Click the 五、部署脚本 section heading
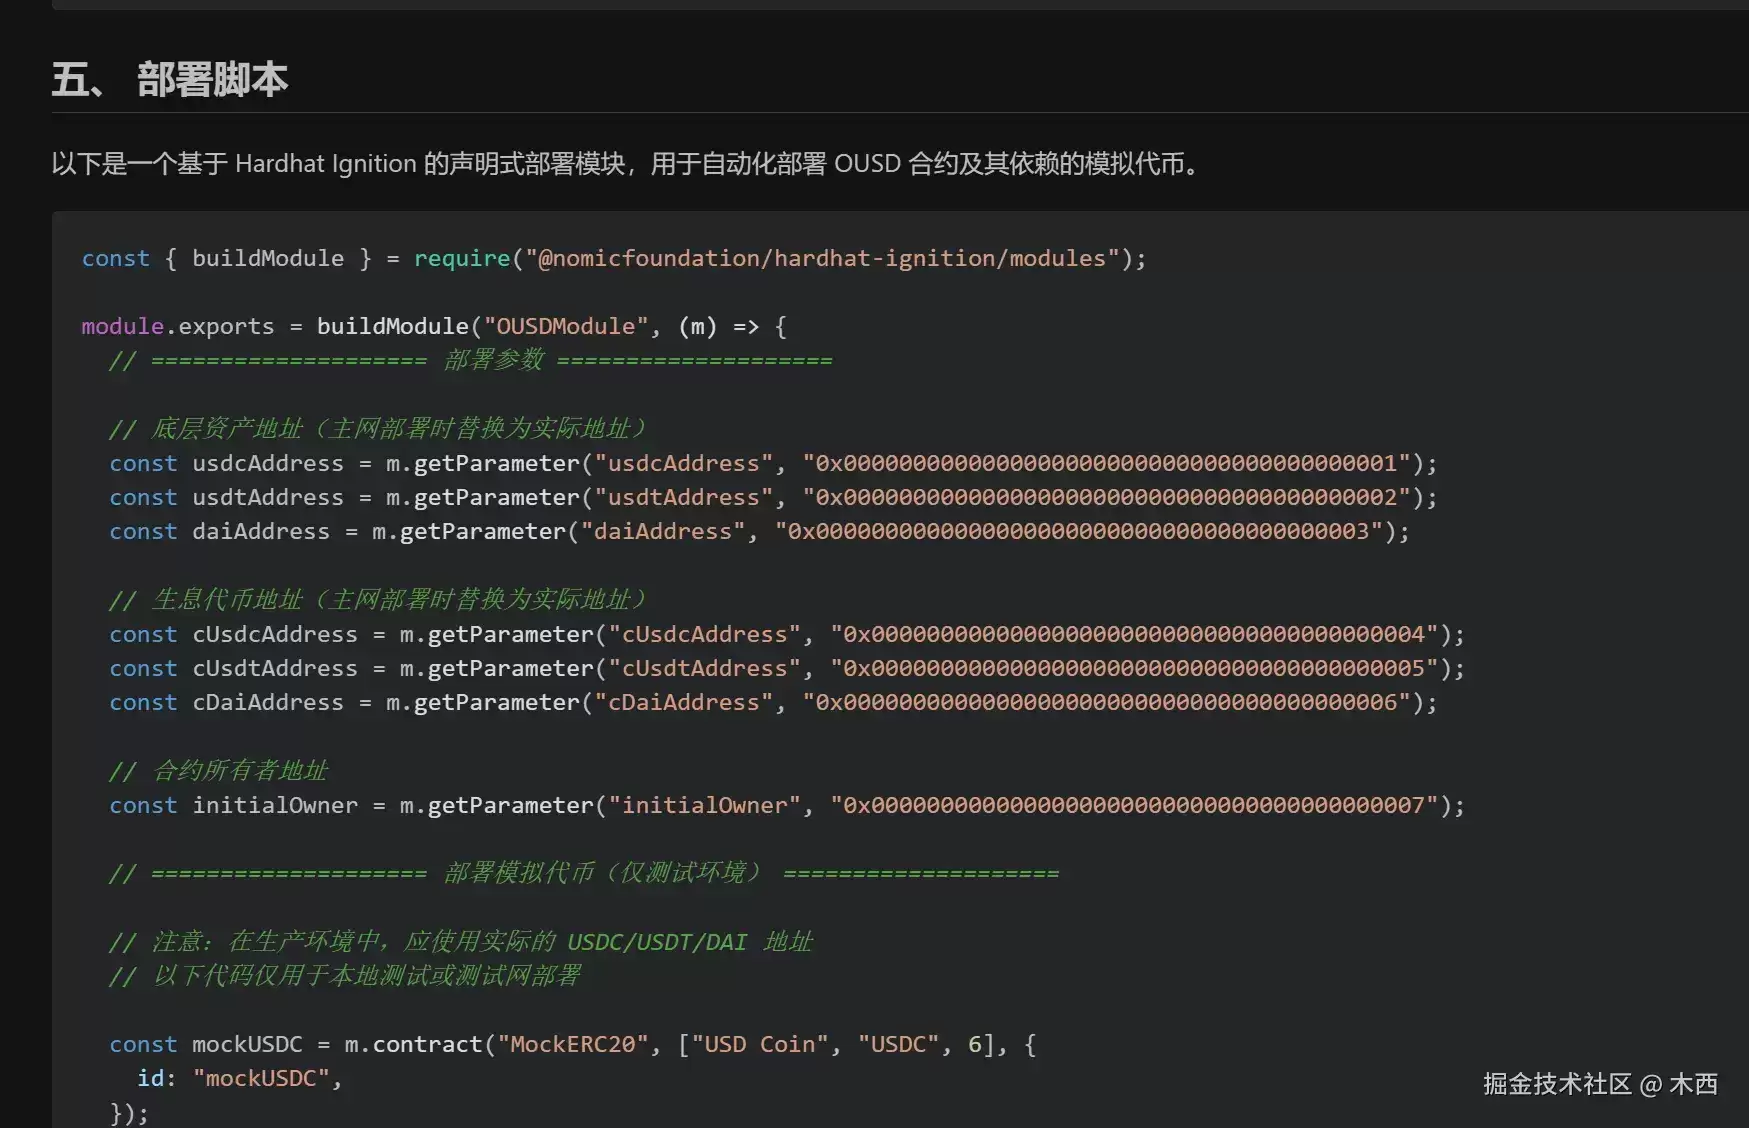Screen dimensions: 1749x1128 click(x=170, y=79)
